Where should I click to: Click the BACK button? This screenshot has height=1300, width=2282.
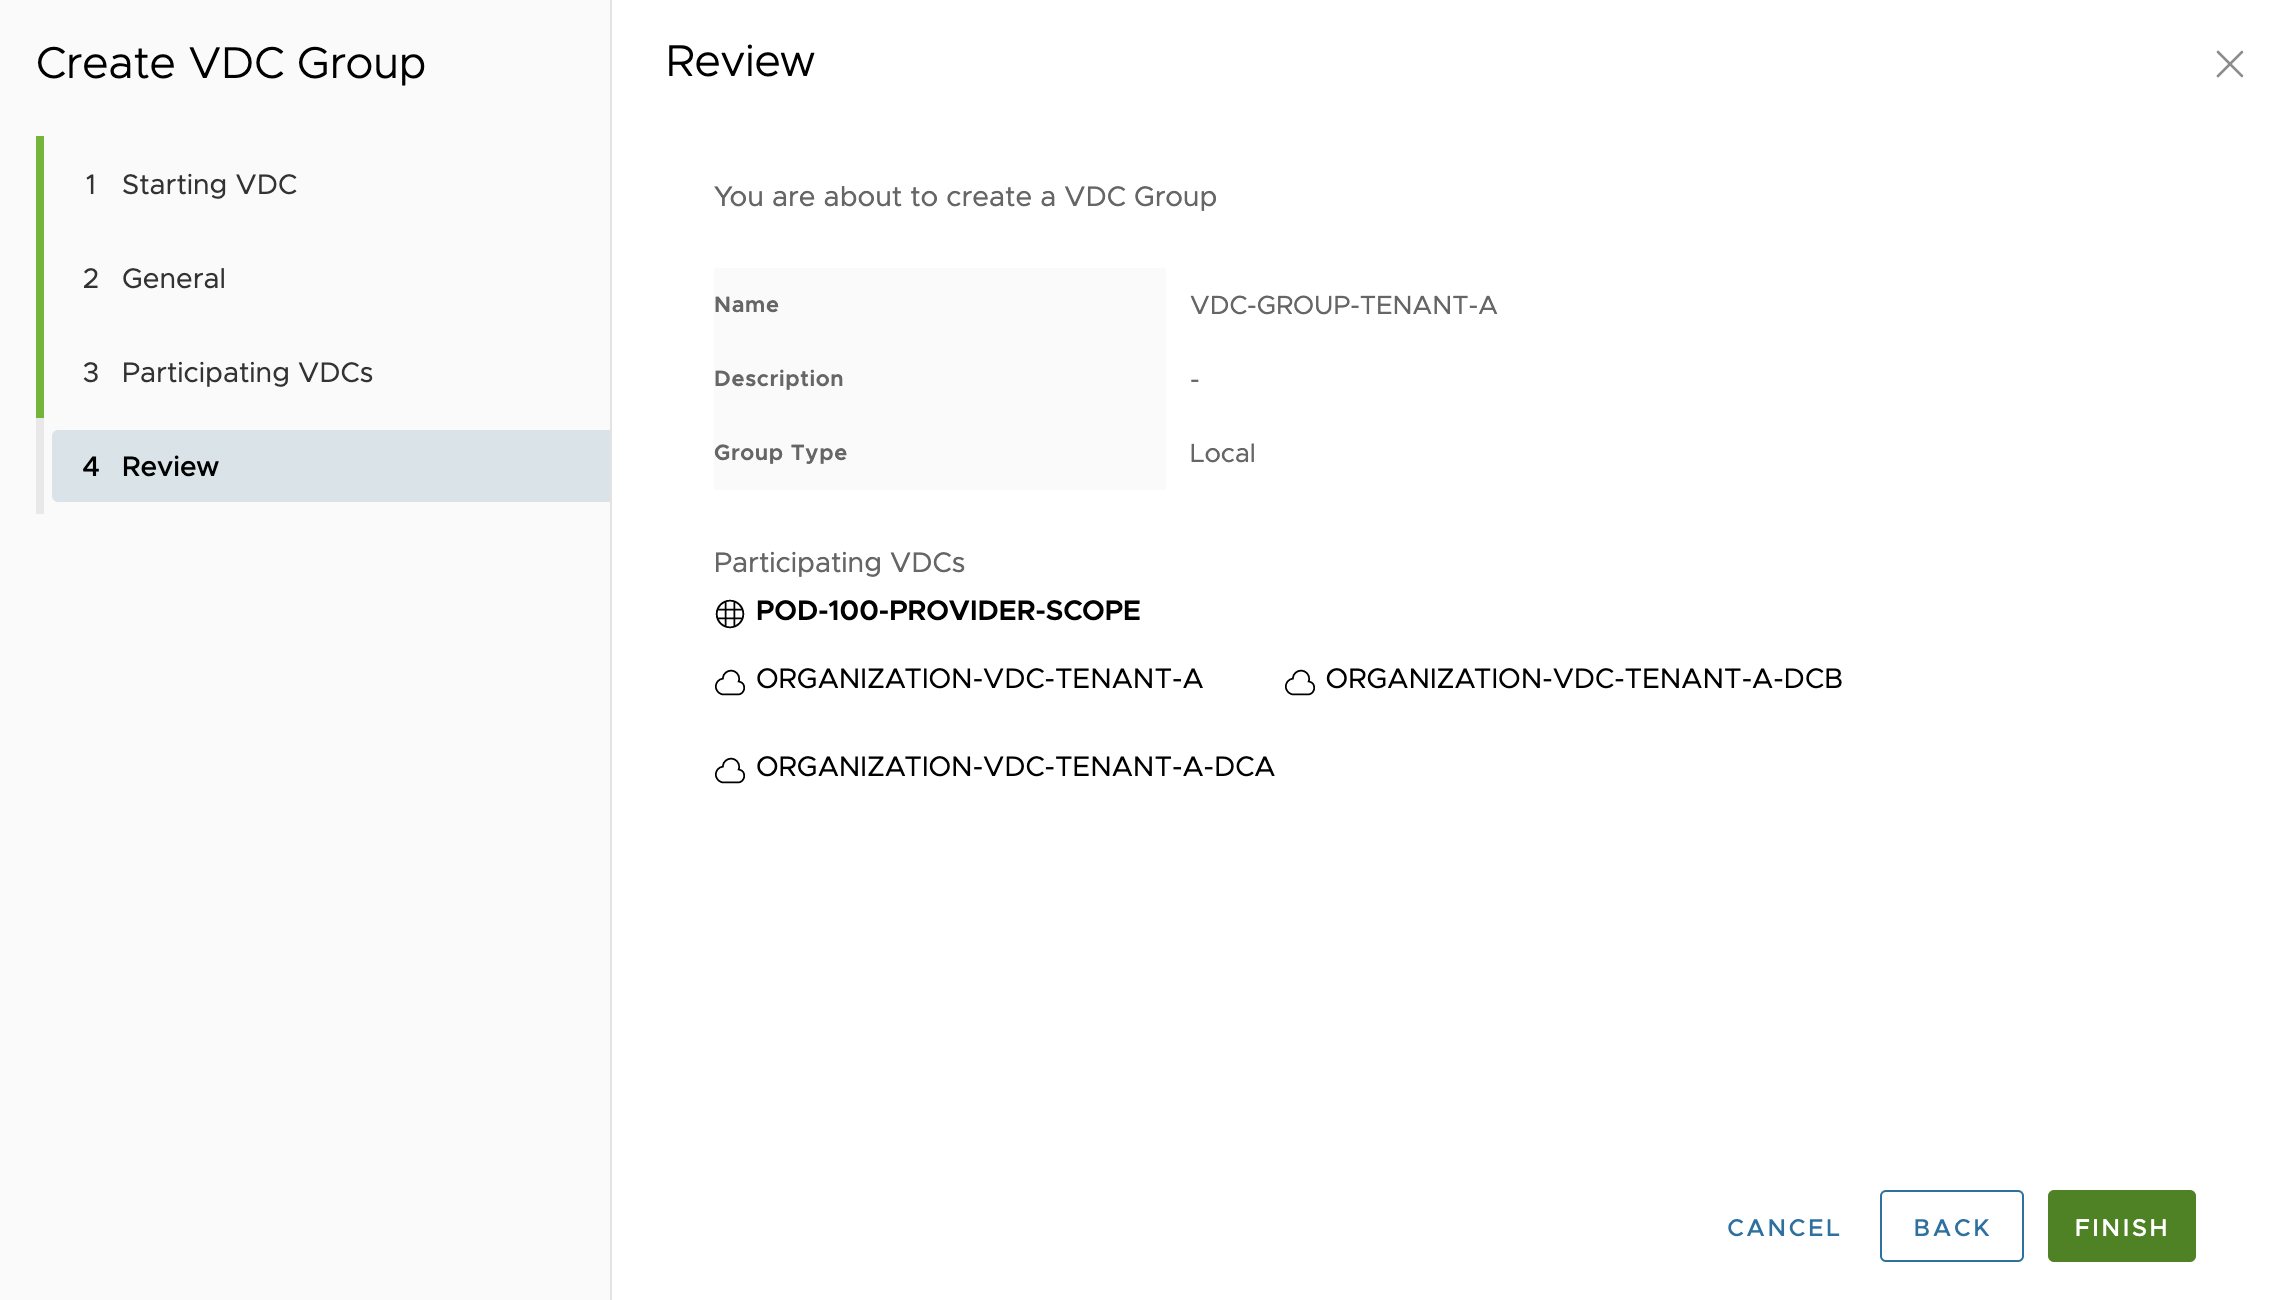(1951, 1226)
